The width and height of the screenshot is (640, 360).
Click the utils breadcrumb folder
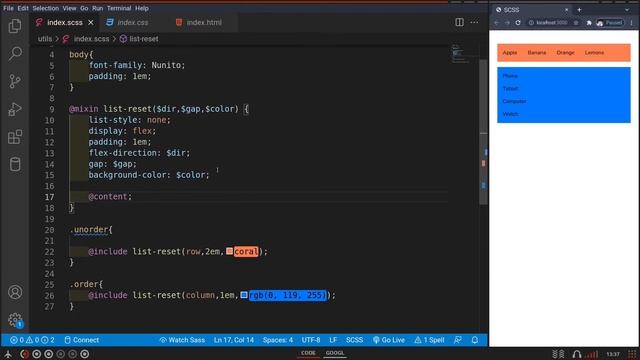coord(45,39)
